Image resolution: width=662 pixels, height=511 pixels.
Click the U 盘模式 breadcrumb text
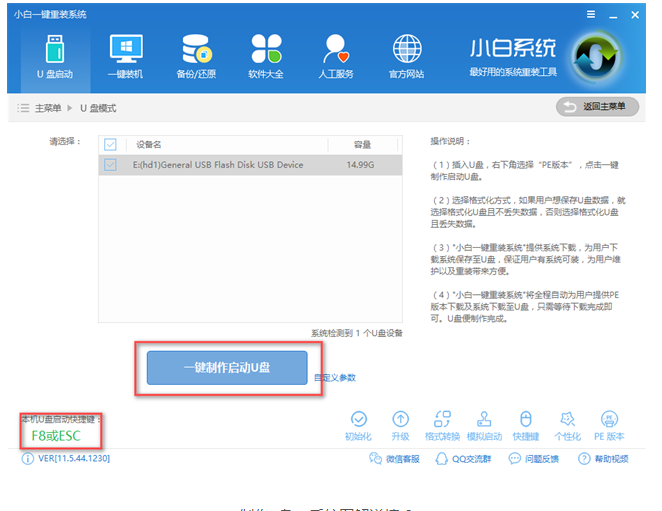[x=98, y=108]
